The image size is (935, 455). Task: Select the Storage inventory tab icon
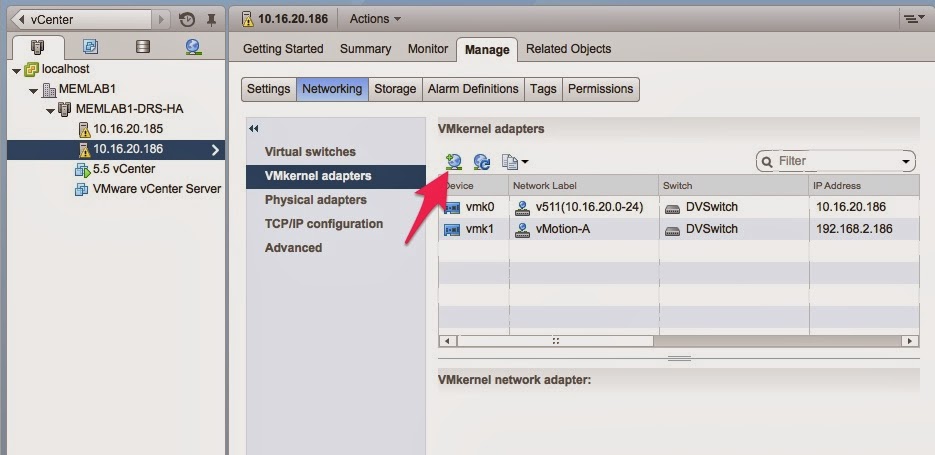[143, 47]
